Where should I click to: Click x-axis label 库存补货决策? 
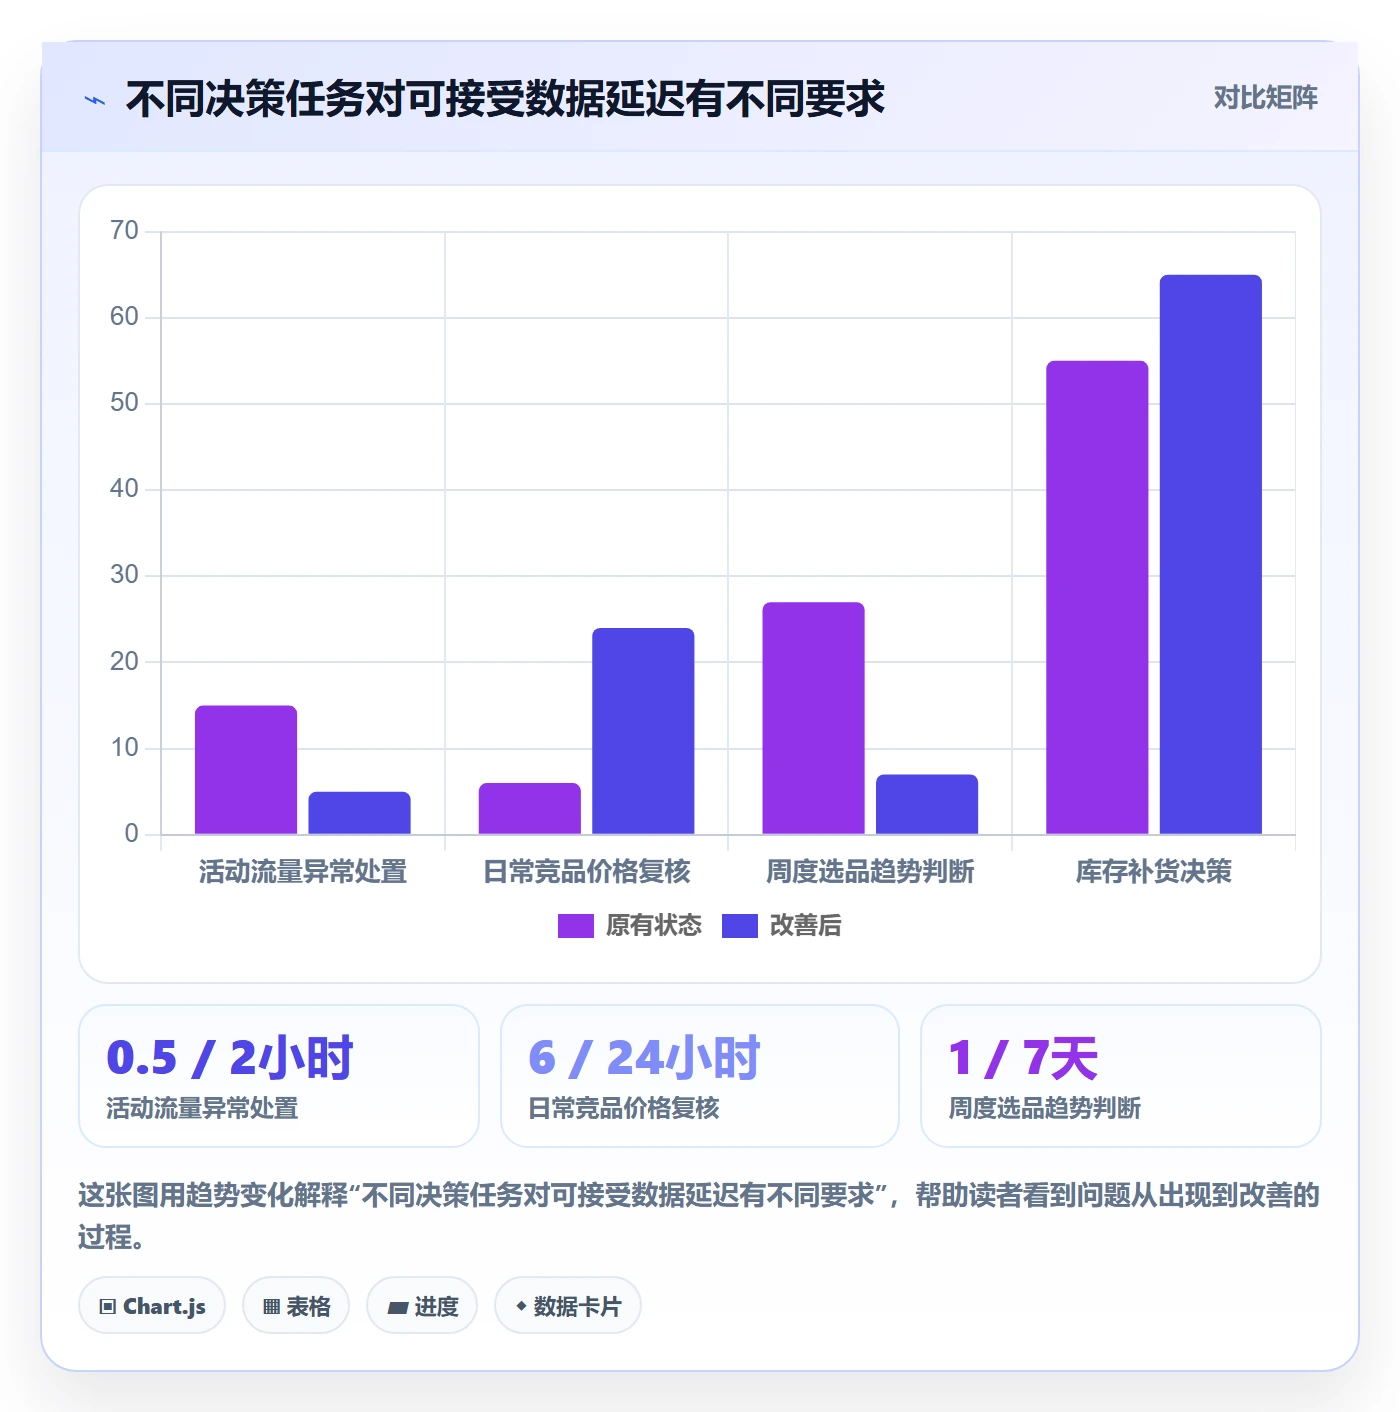1154,872
